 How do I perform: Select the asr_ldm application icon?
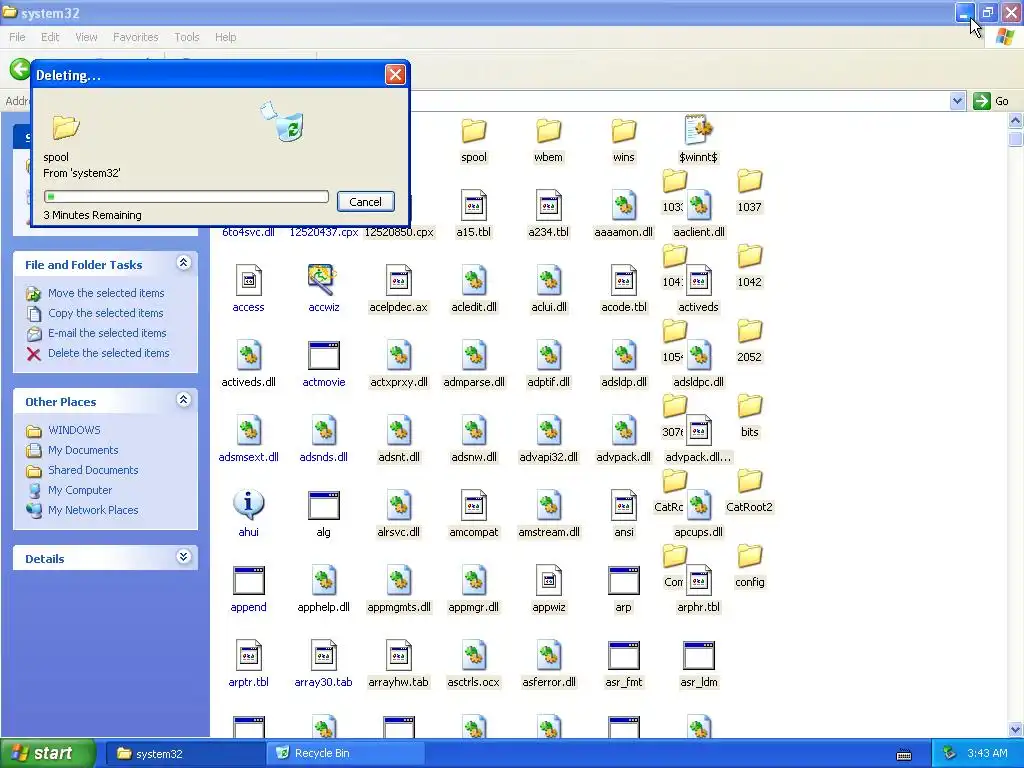click(x=699, y=656)
